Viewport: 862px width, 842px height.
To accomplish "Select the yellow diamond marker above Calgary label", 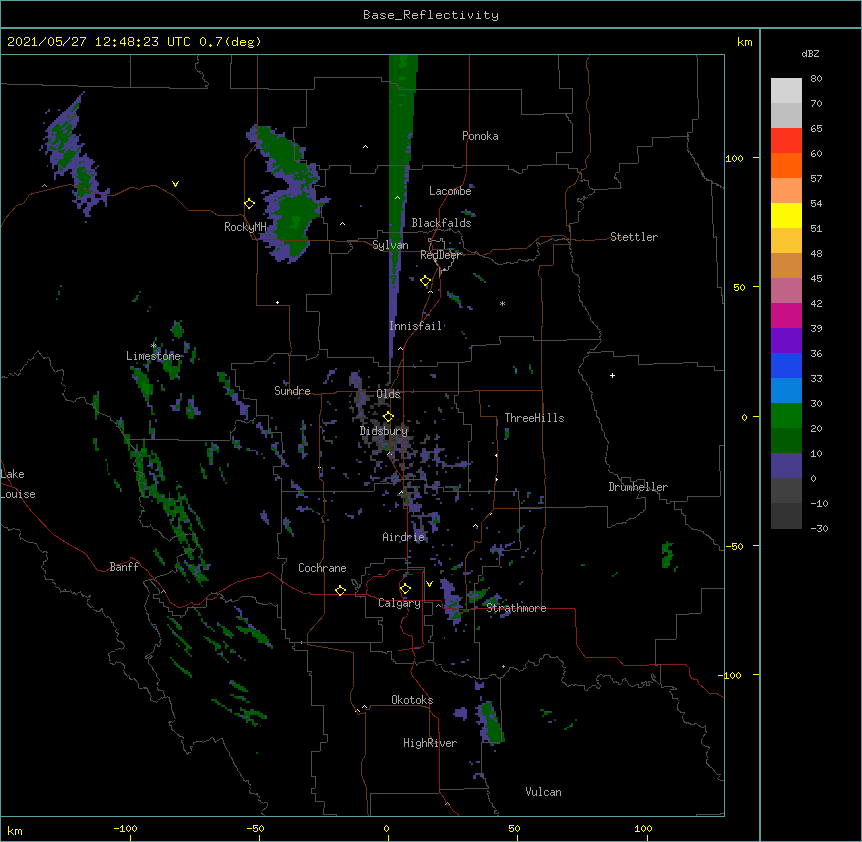I will (x=405, y=589).
